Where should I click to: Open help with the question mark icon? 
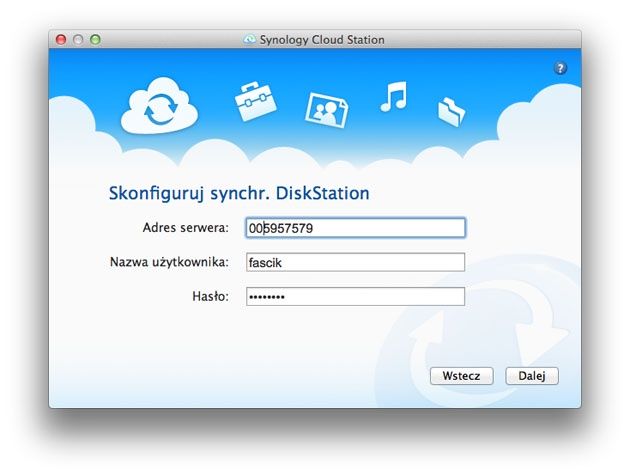(x=560, y=68)
